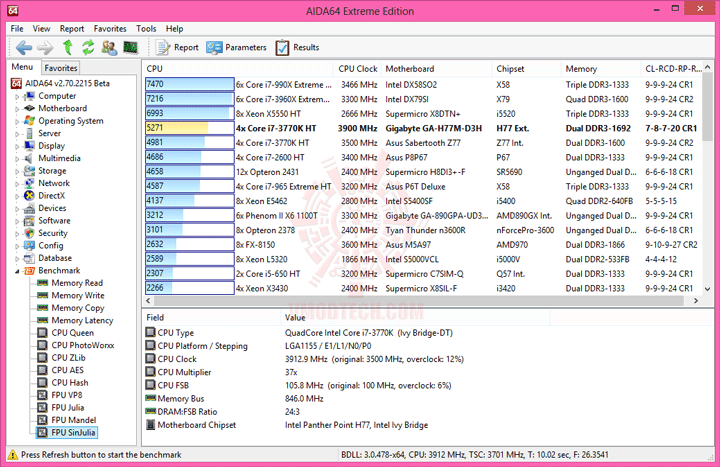Open the View menu
Screen dimensions: 720x467
[41, 28]
